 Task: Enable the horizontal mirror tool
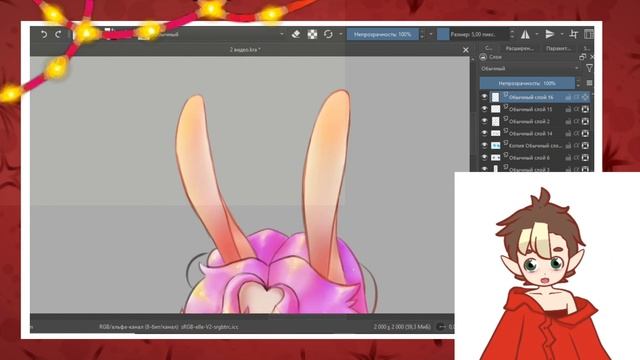point(525,34)
